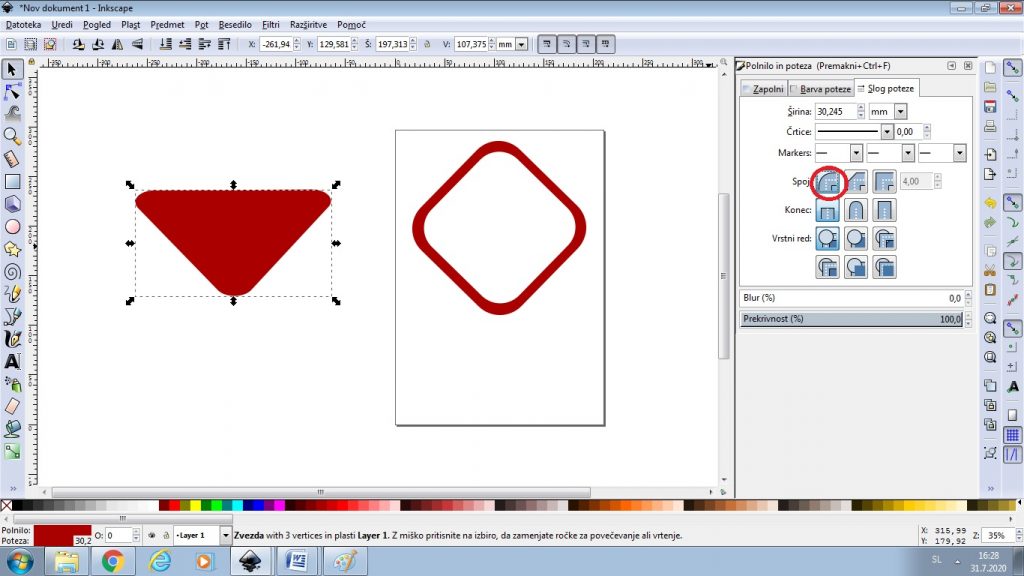Open the Uredi menu
The height and width of the screenshot is (576, 1024).
click(x=62, y=25)
